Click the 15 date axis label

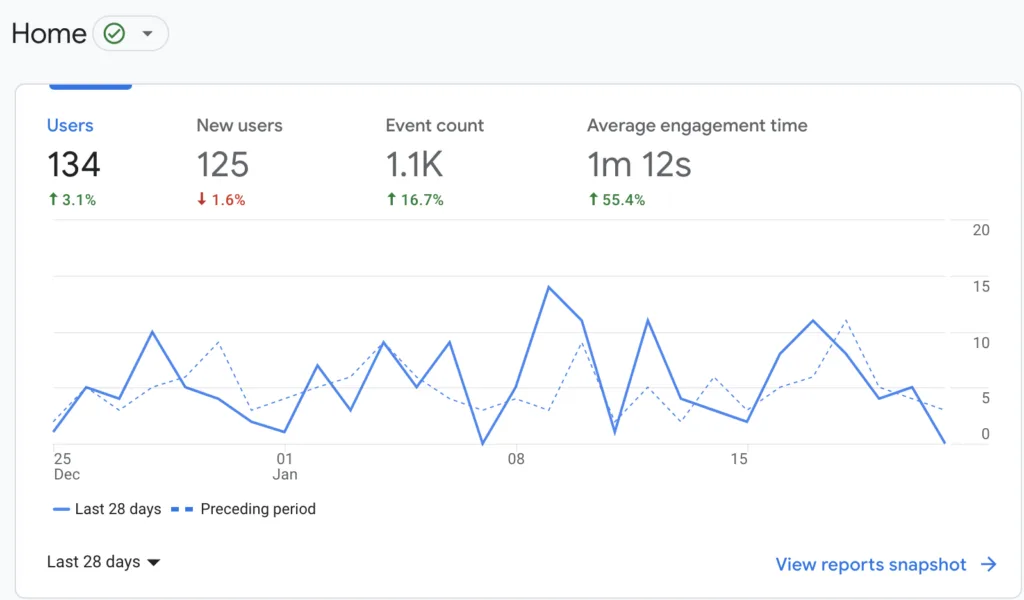point(739,459)
